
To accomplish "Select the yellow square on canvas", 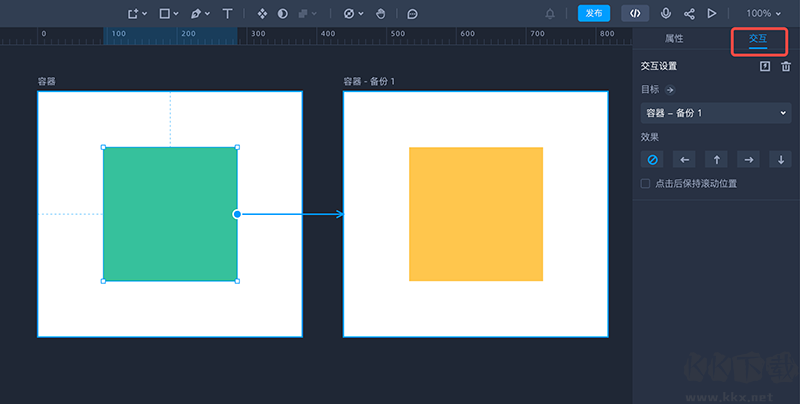I will [x=476, y=214].
